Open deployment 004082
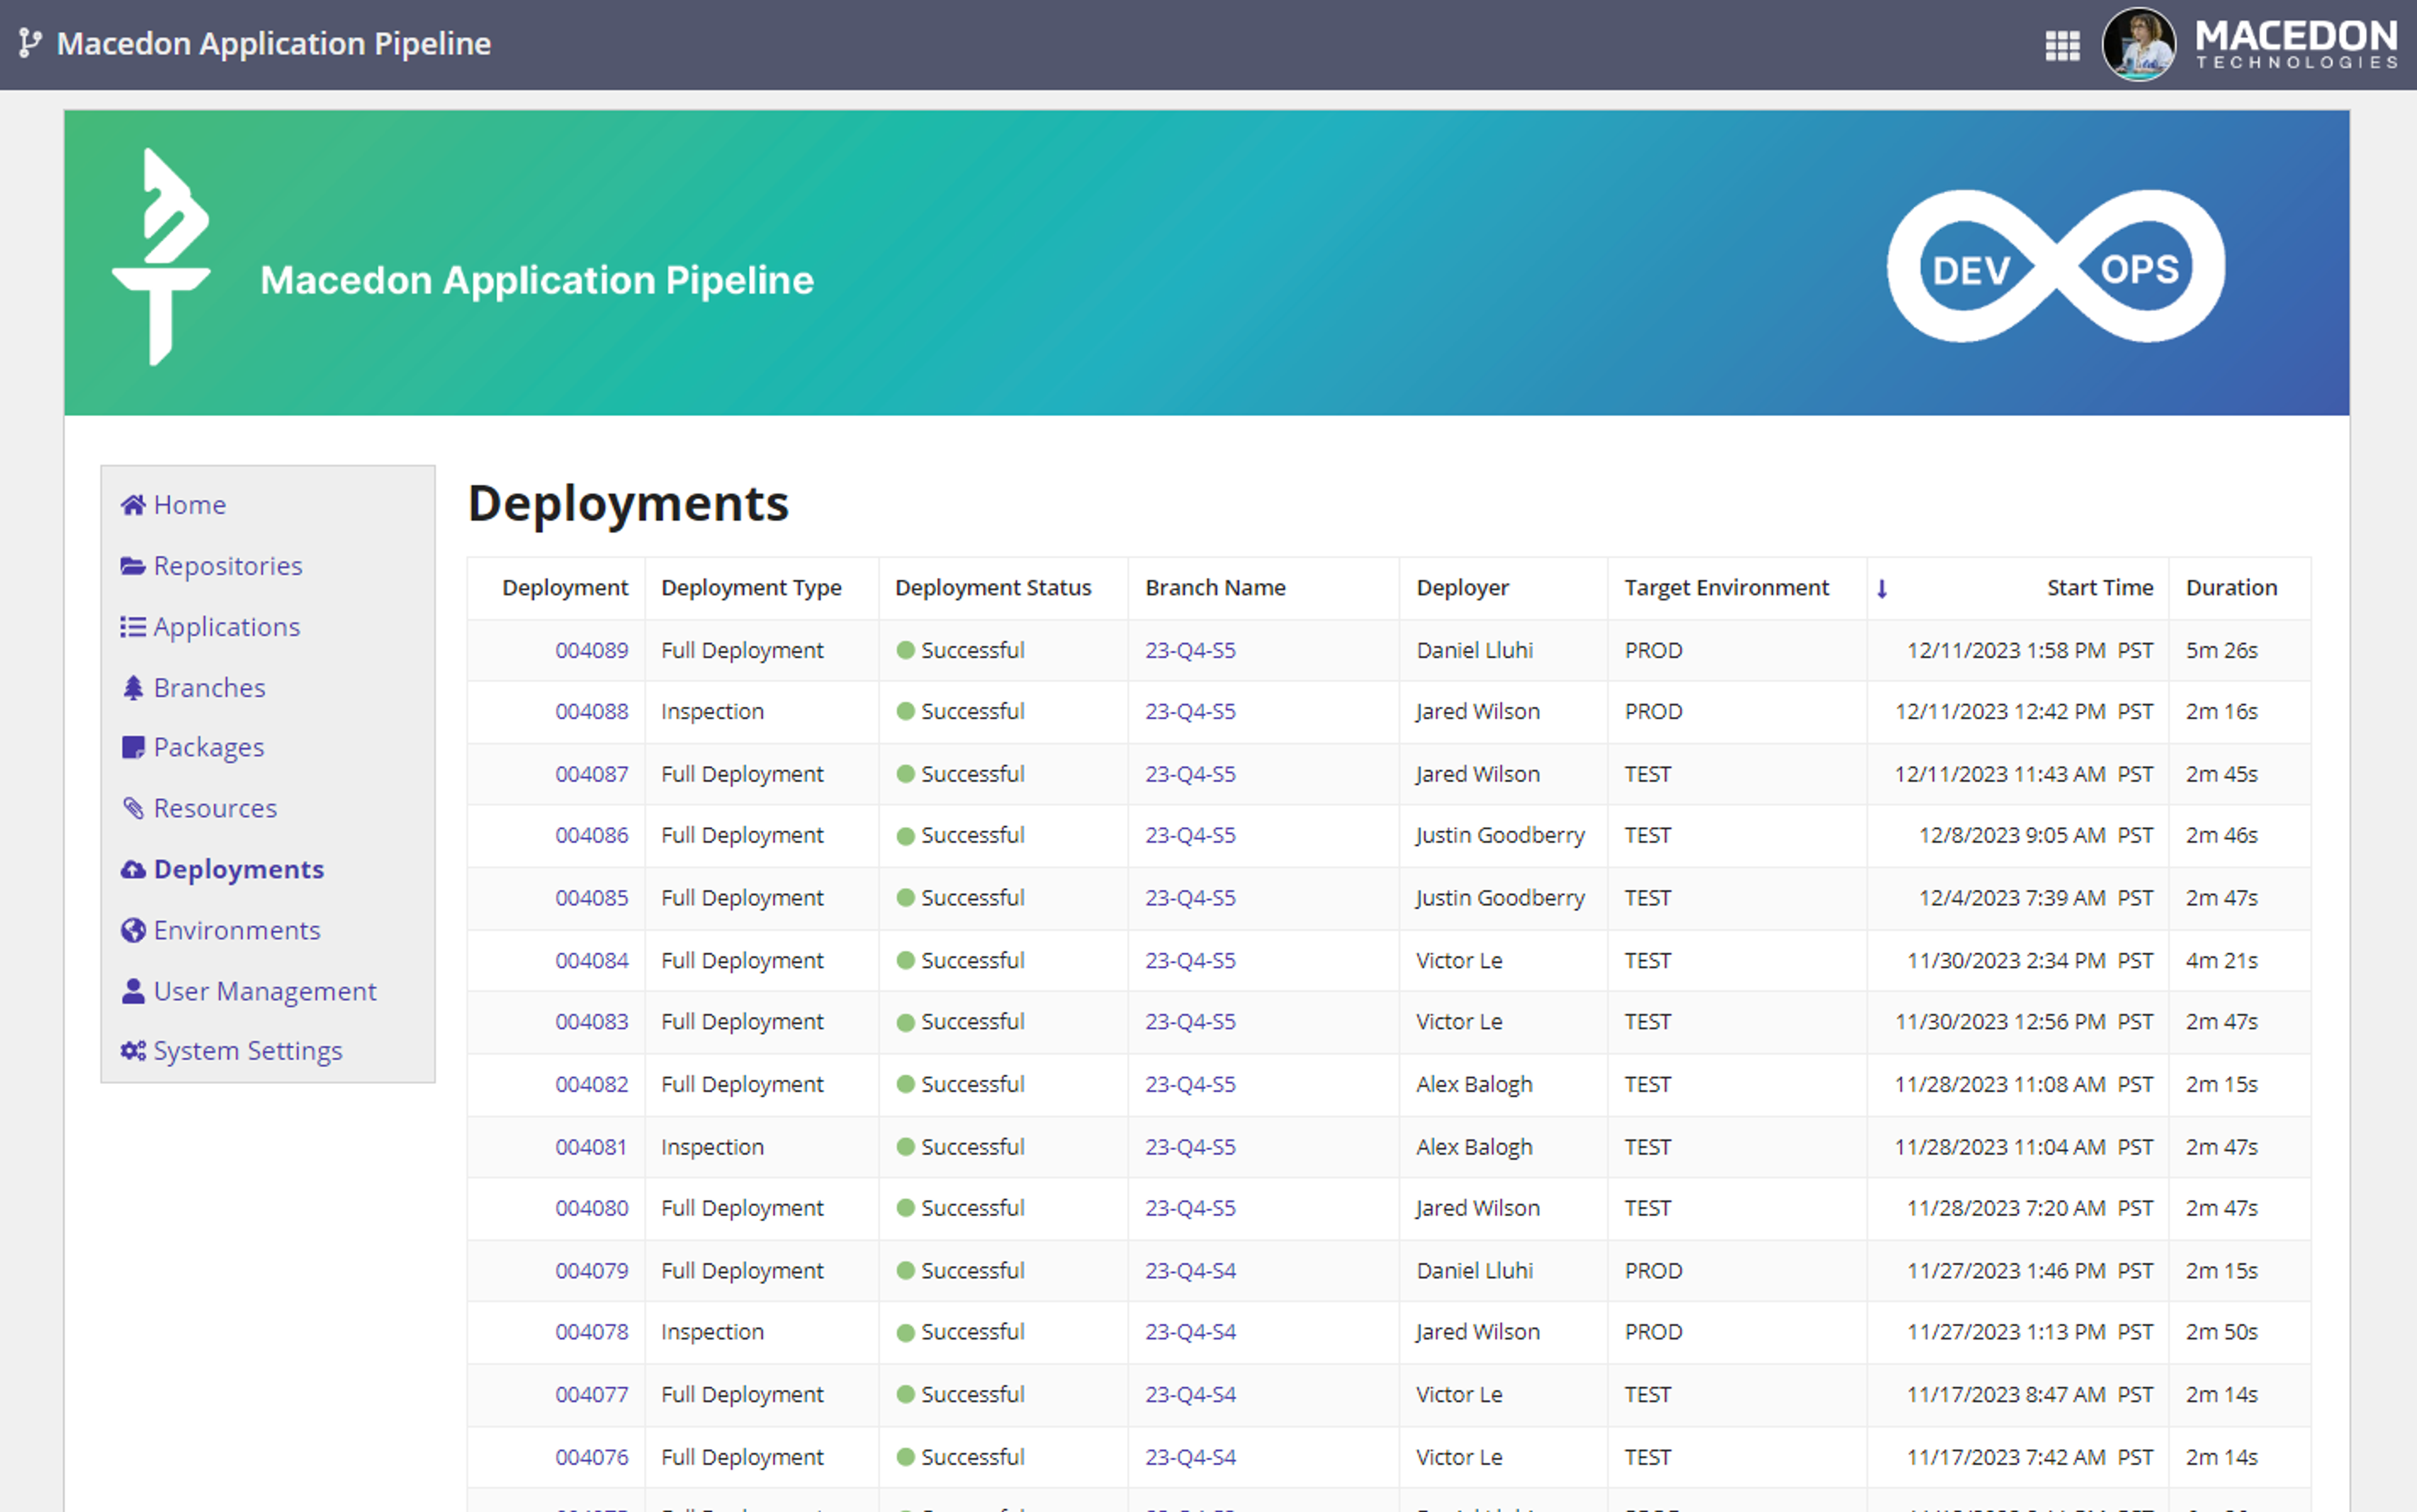 tap(592, 1085)
